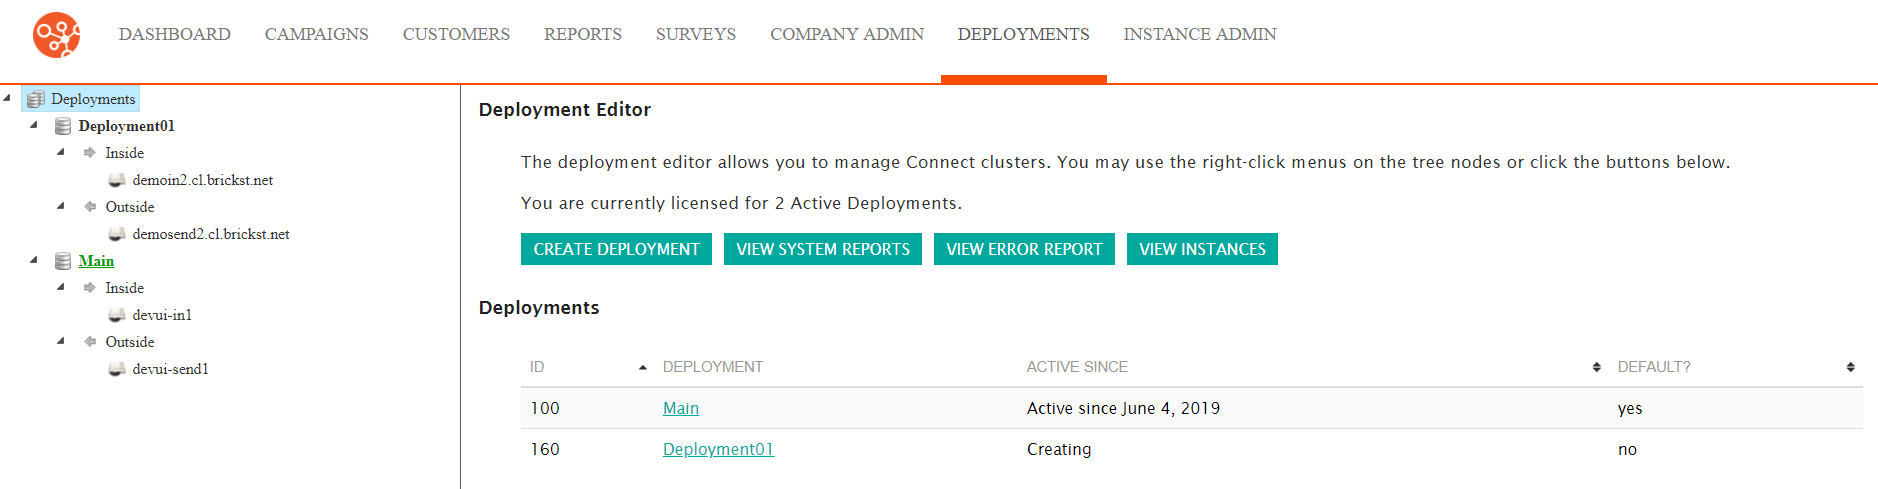Collapse the Main tree node
The height and width of the screenshot is (489, 1878).
click(34, 260)
